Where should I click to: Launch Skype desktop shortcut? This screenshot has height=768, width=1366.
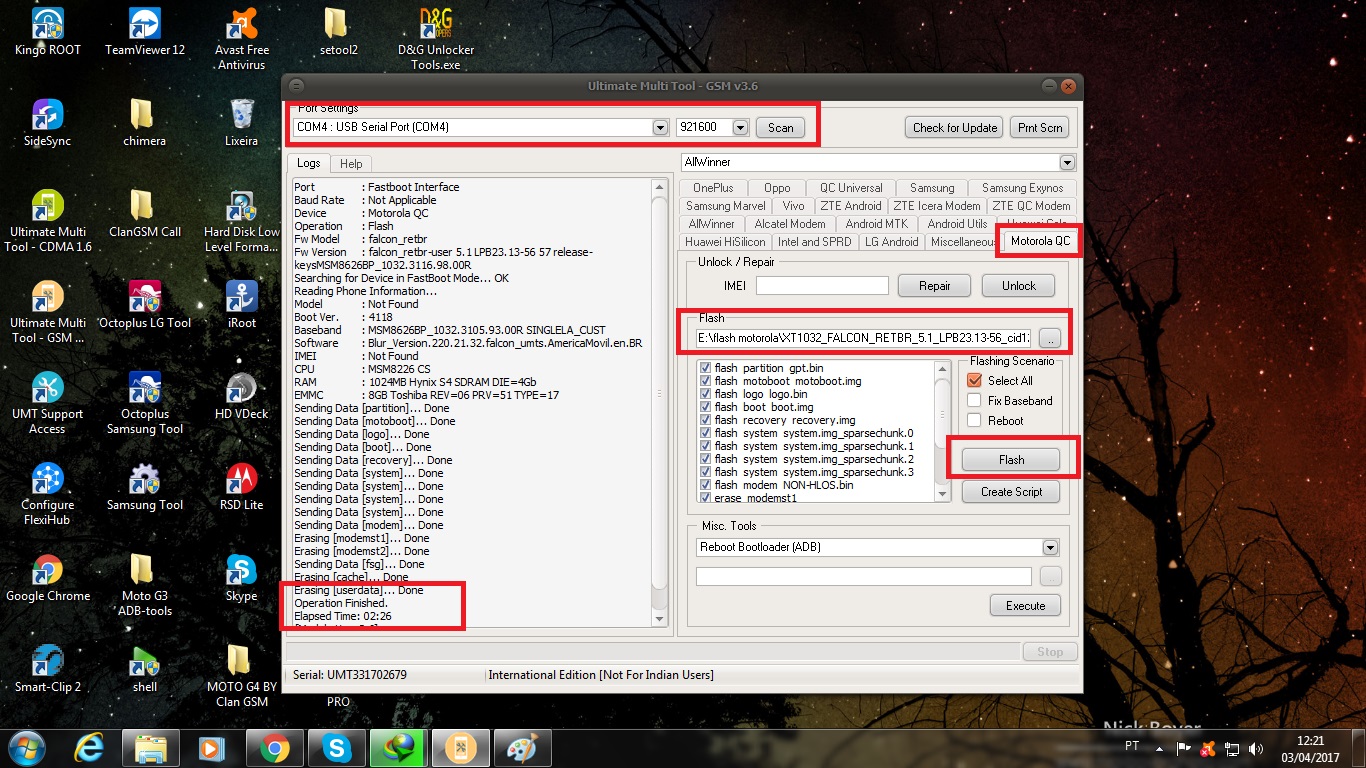coord(242,578)
